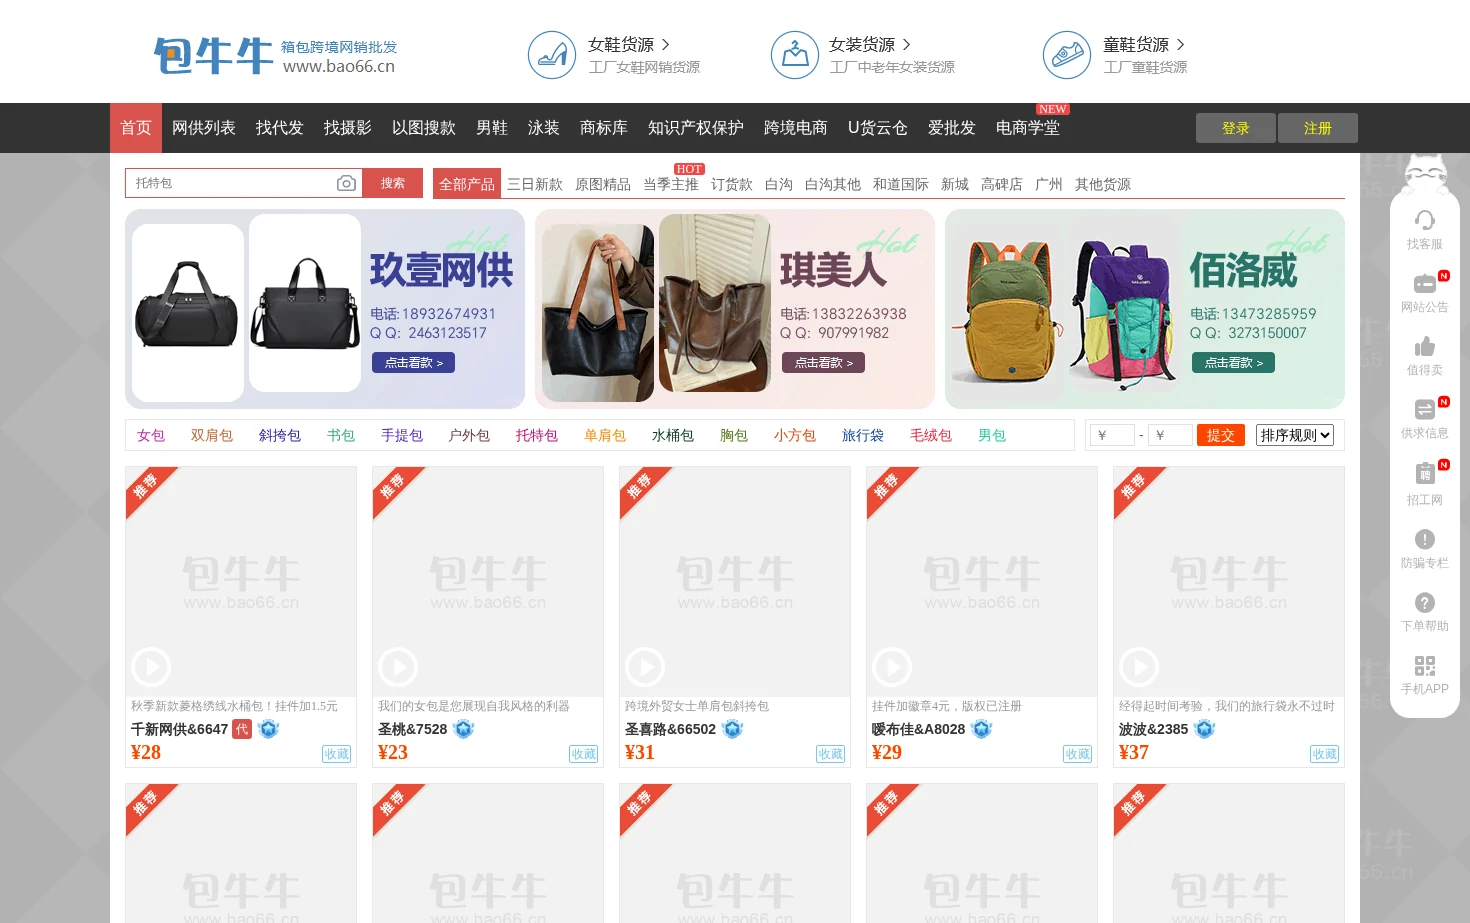Viewport: 1470px width, 923px height.
Task: Click verified badge beside 暧布佳&A8028
Action: coord(981,729)
